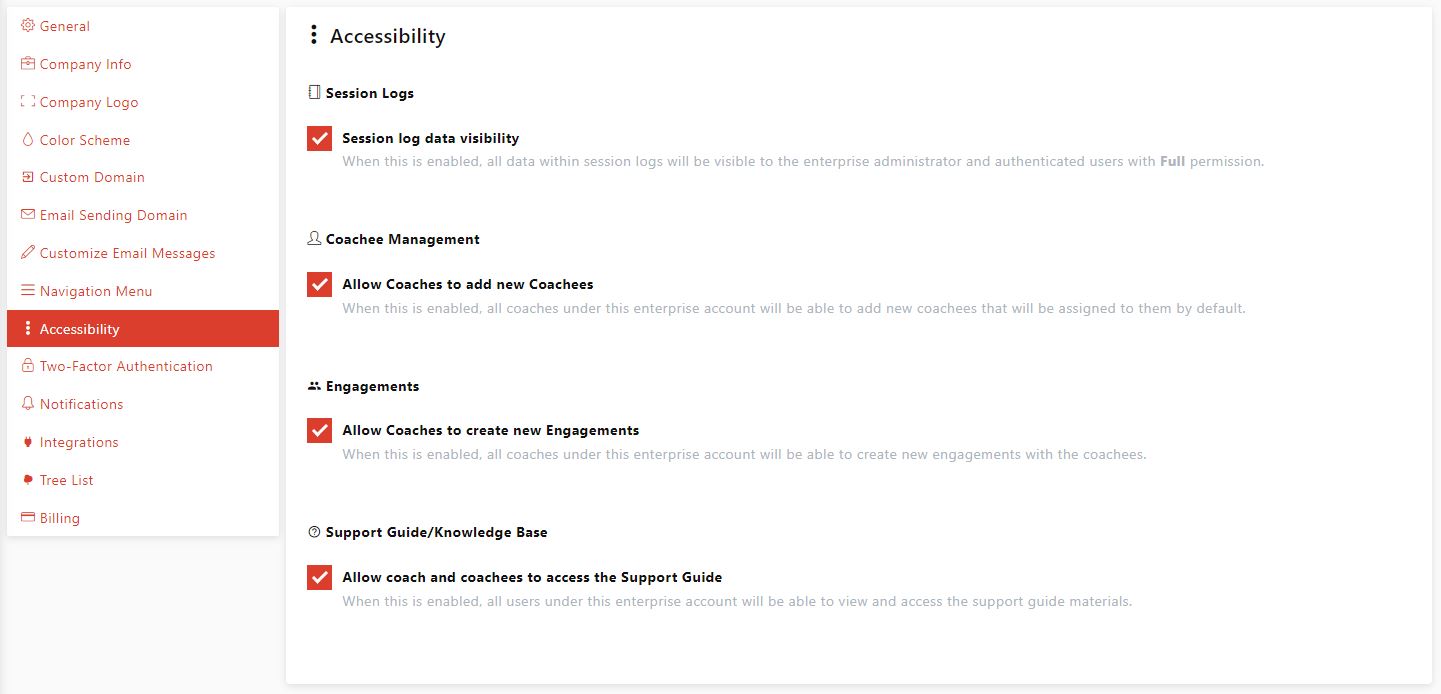Uncheck Allow Coaches to add new Coachees

click(318, 284)
